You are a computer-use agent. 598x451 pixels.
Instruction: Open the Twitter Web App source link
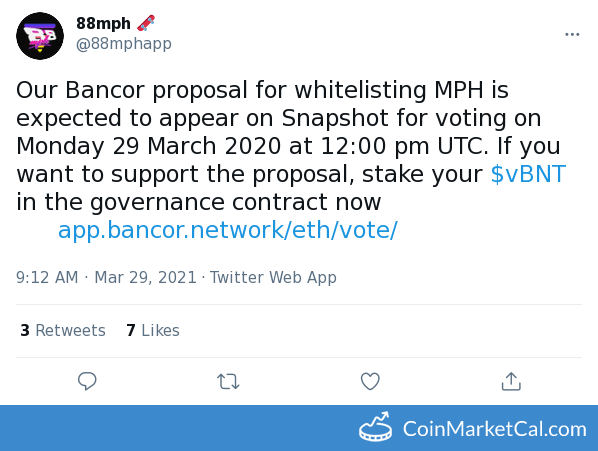coord(273,277)
